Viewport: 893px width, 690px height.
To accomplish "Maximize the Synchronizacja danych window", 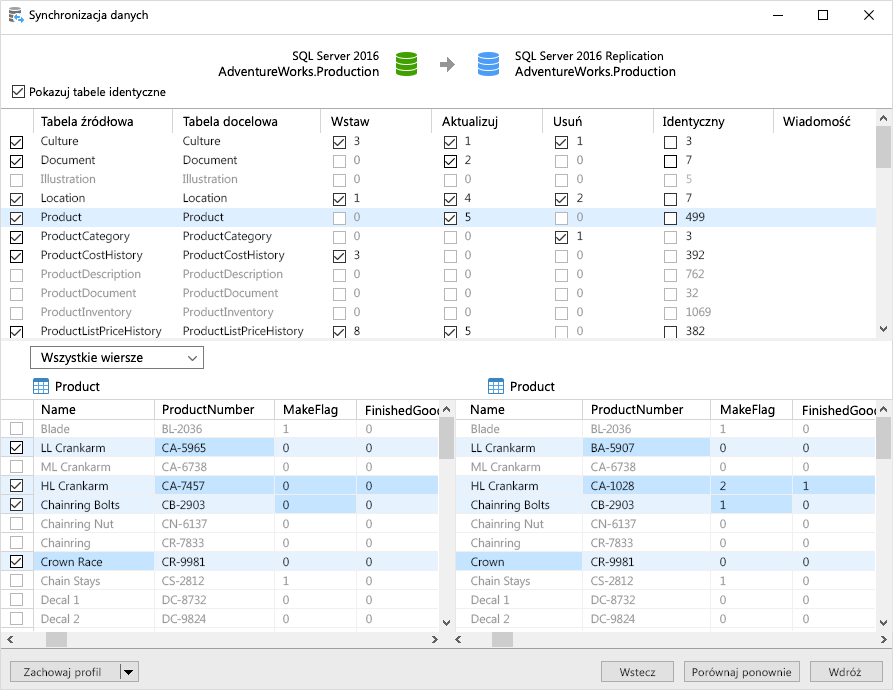I will click(823, 15).
